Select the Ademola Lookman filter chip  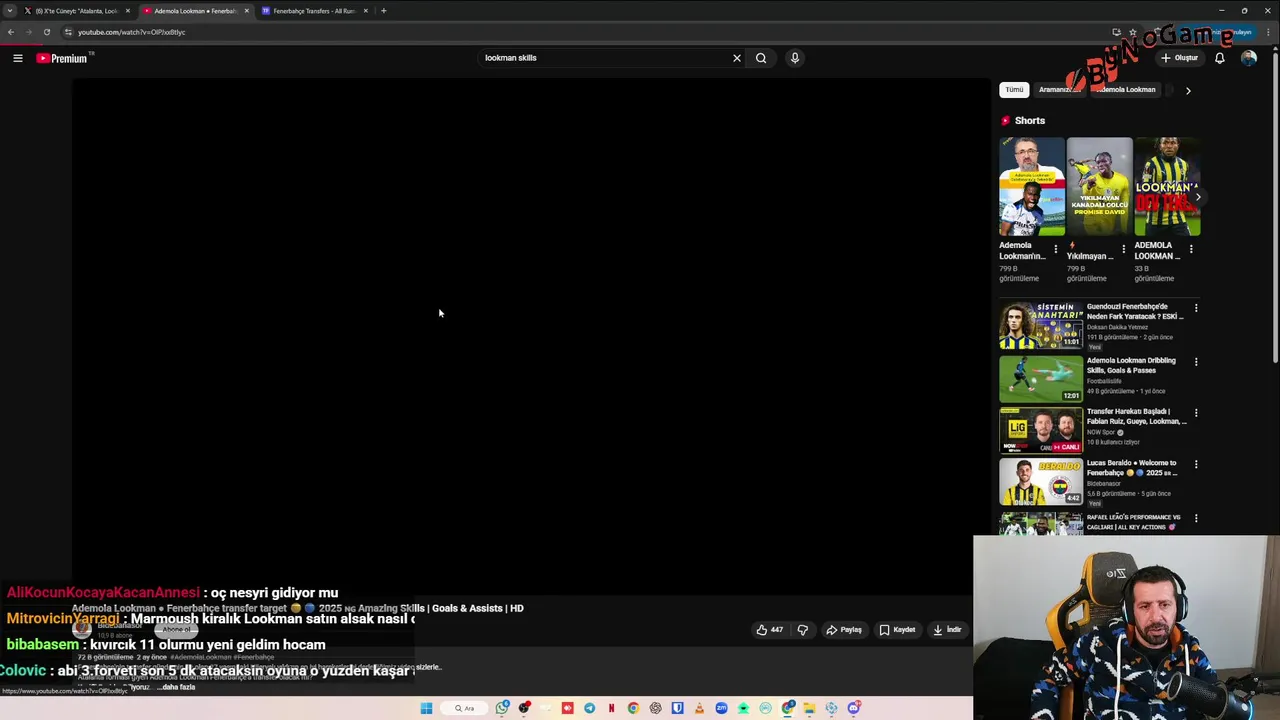[x=1127, y=90]
